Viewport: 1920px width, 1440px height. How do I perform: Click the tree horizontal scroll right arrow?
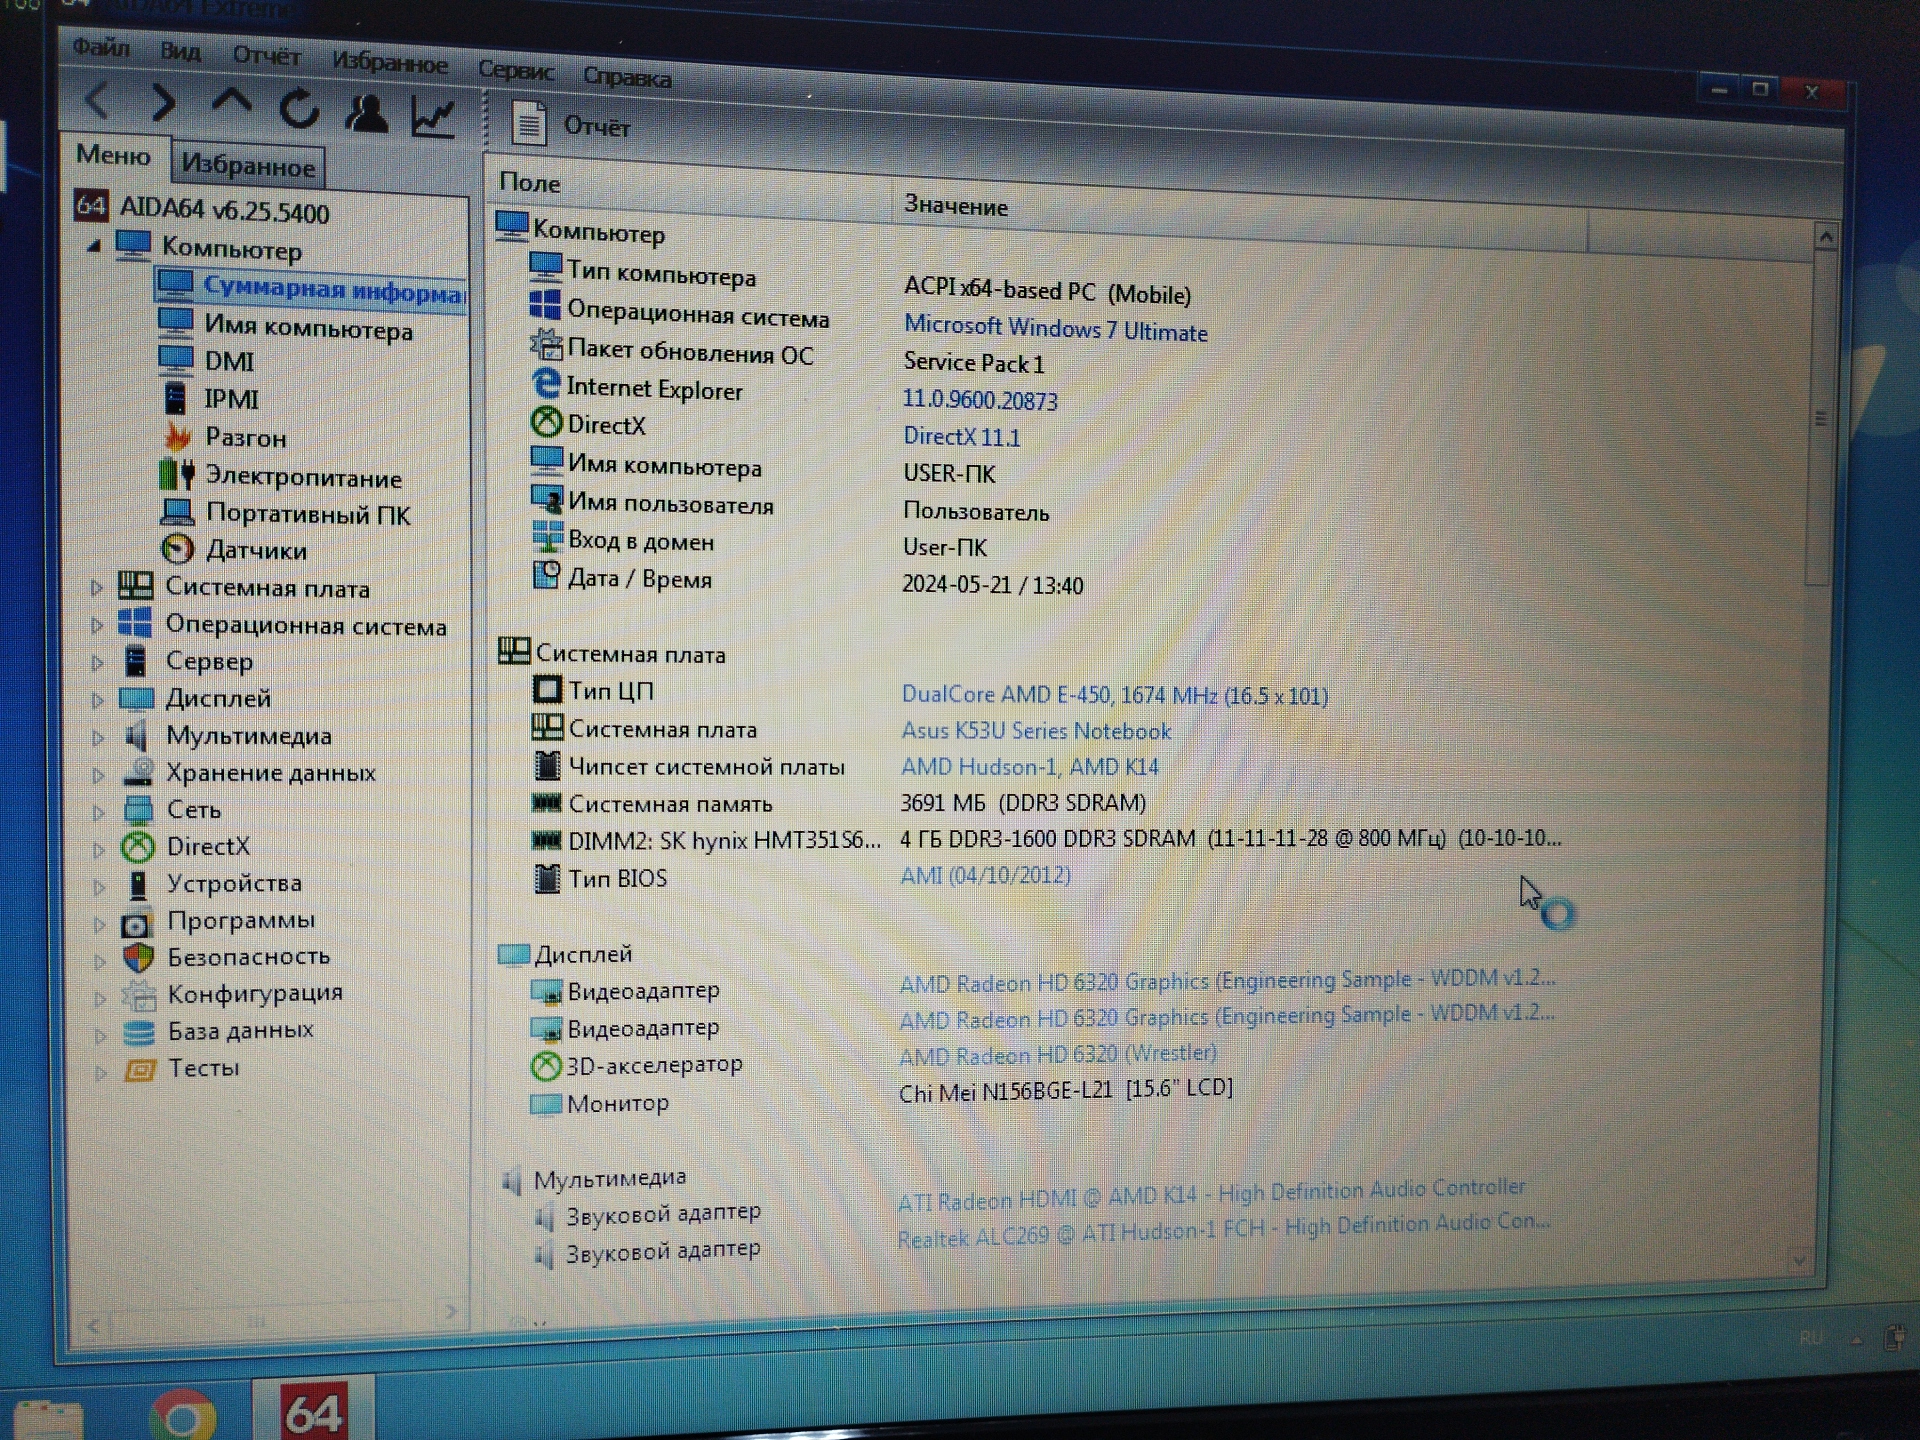pos(451,1311)
